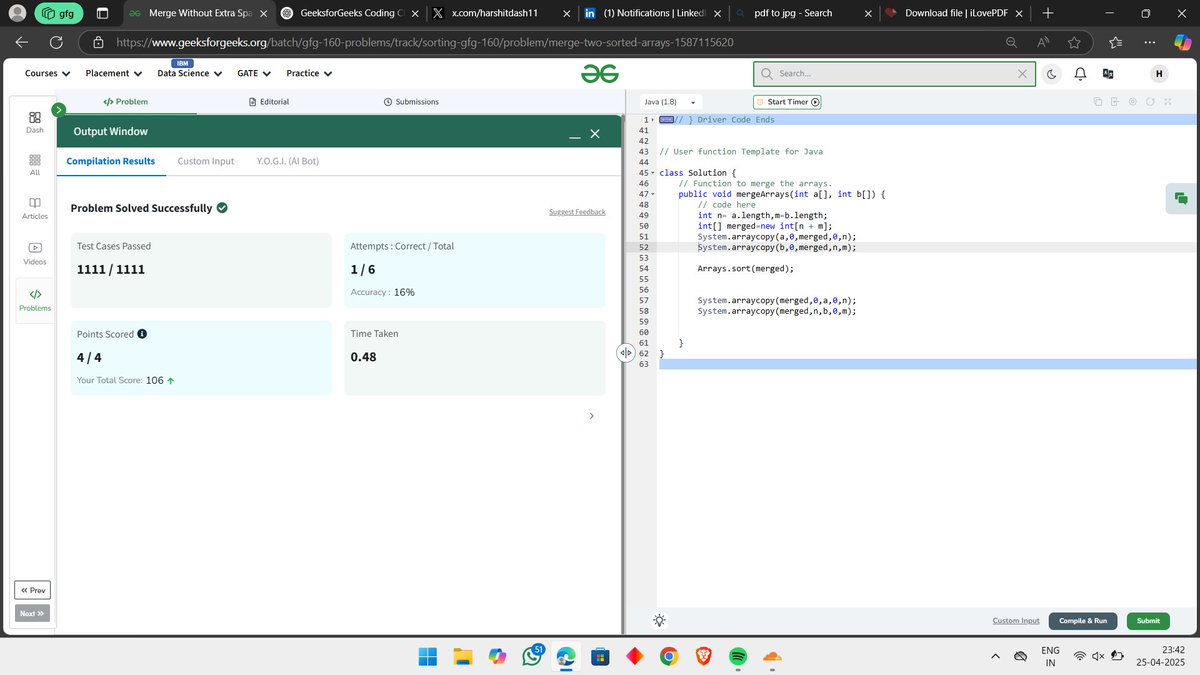The height and width of the screenshot is (675, 1200).
Task: Open the Custom Input link below the editor
Action: (x=1016, y=621)
